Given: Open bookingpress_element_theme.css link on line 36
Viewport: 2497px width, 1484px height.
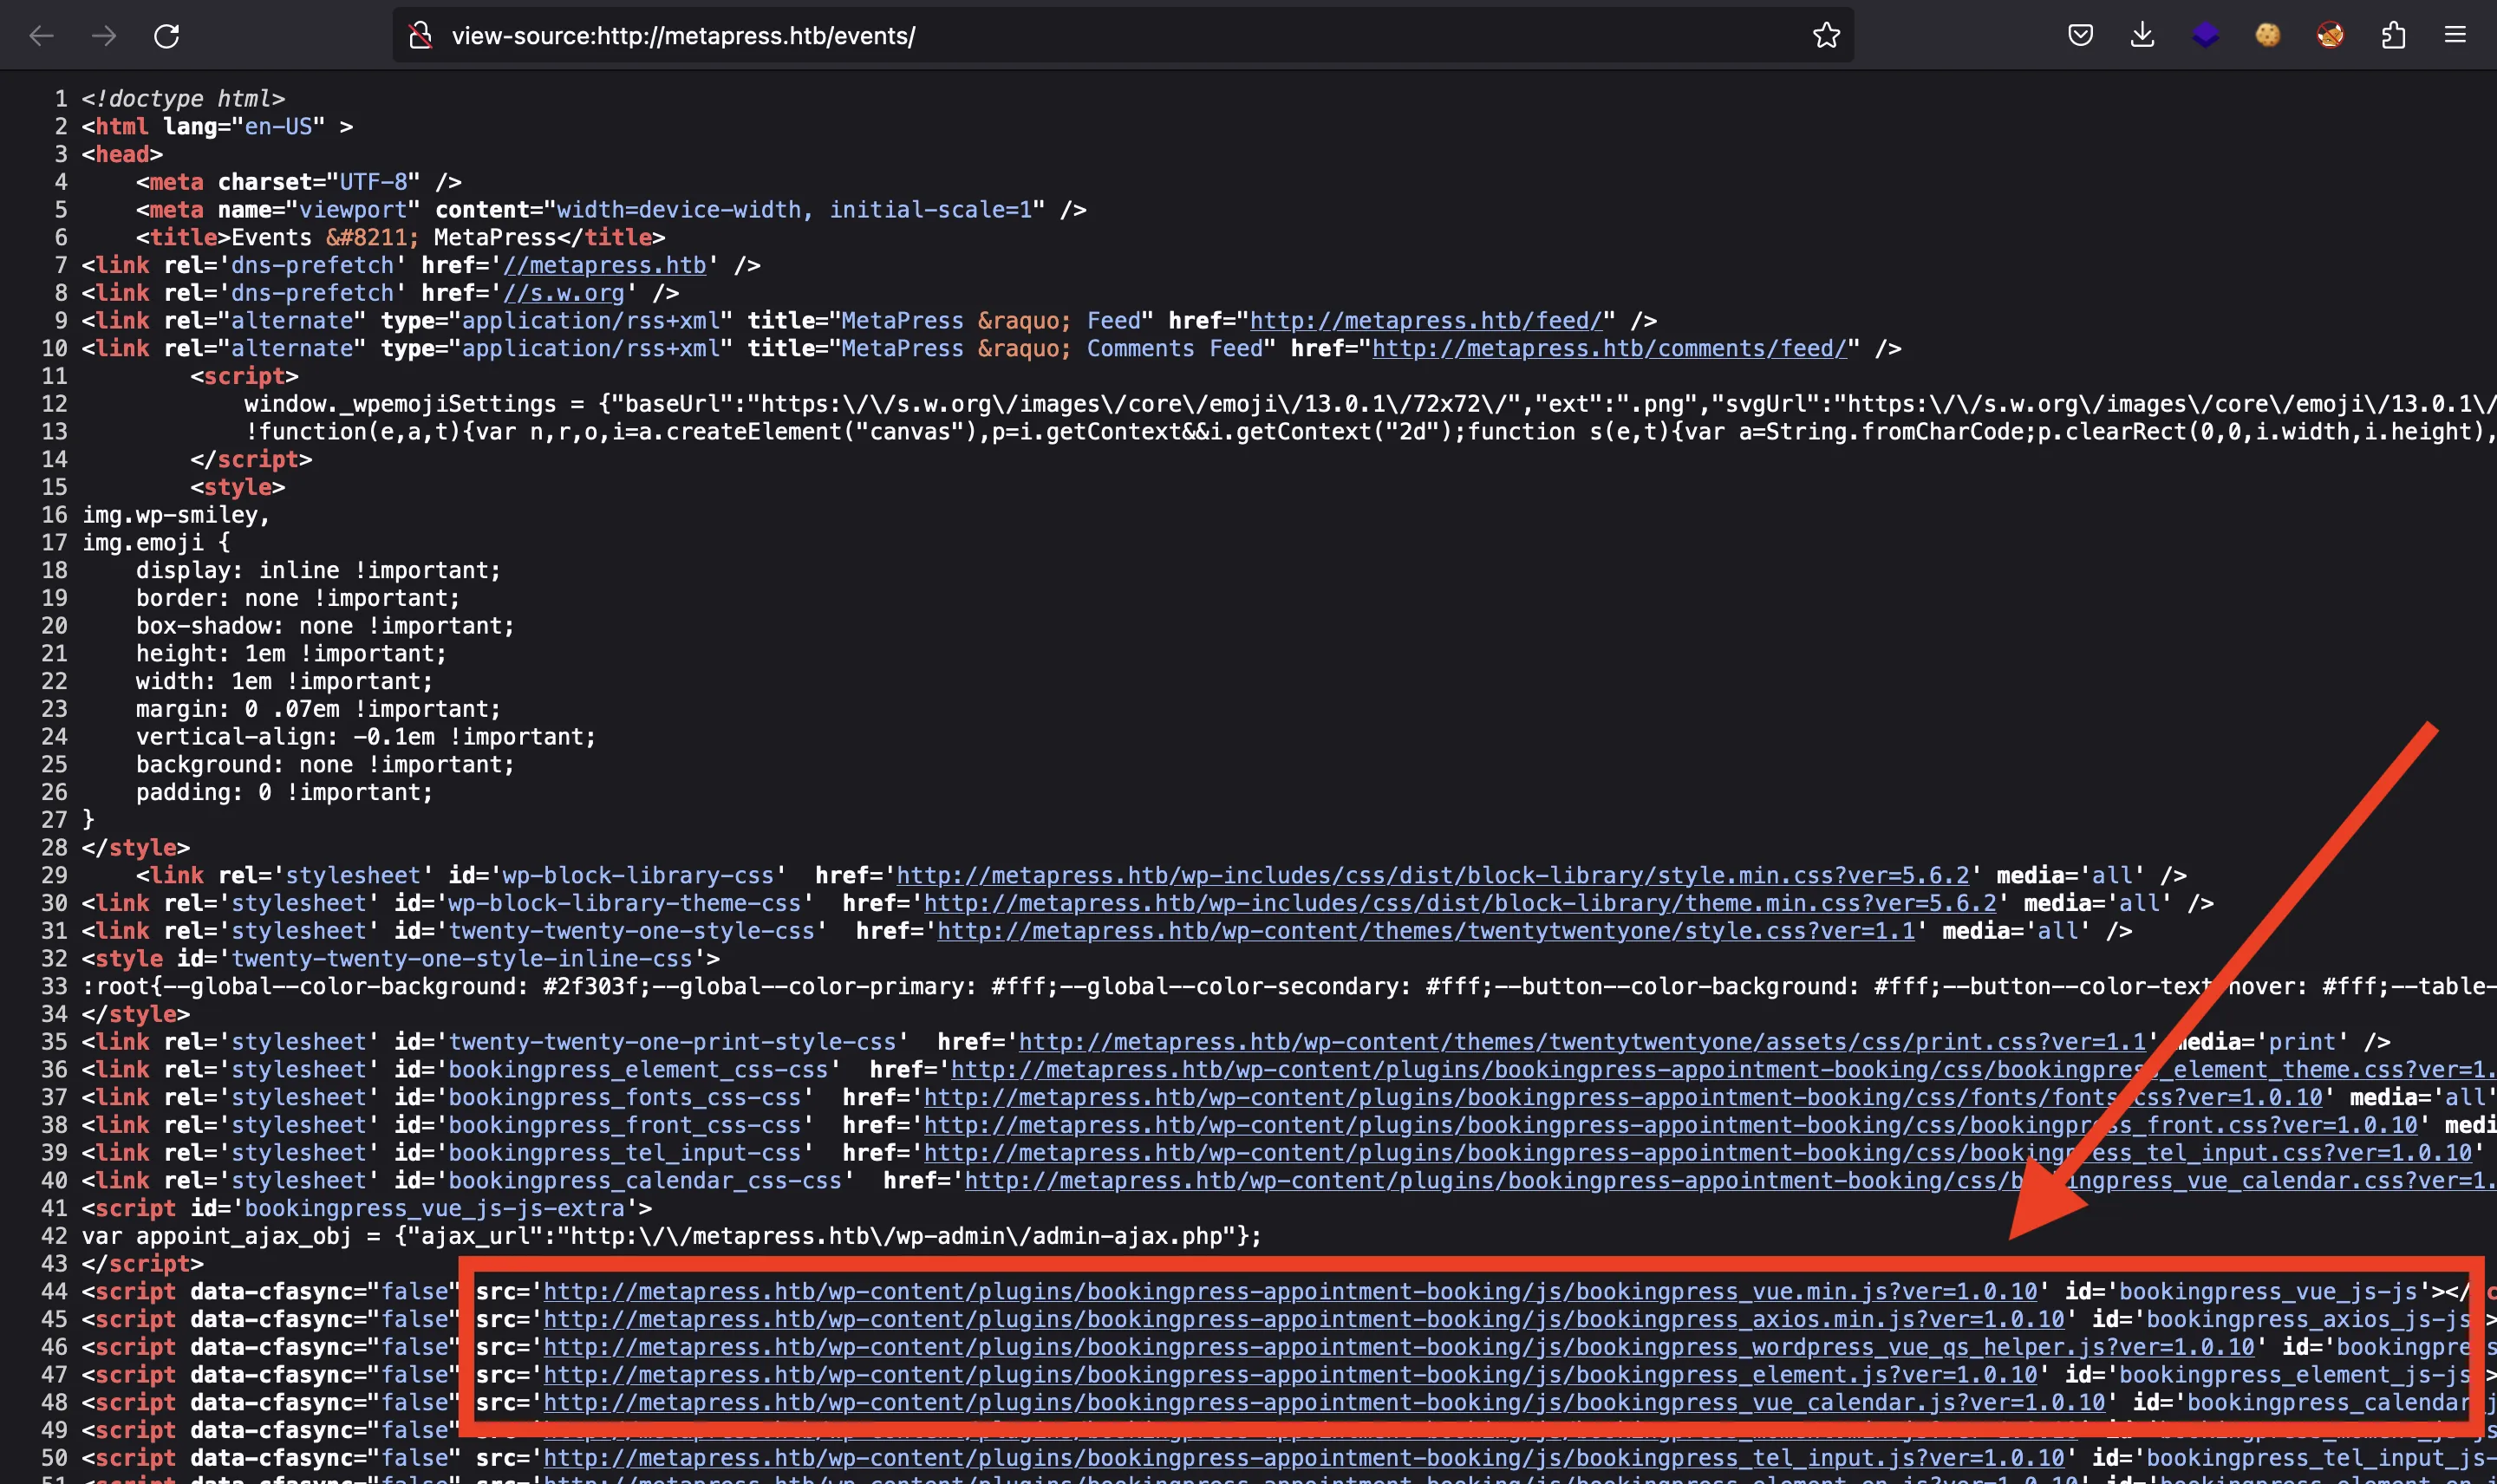Looking at the screenshot, I should pyautogui.click(x=1723, y=1070).
